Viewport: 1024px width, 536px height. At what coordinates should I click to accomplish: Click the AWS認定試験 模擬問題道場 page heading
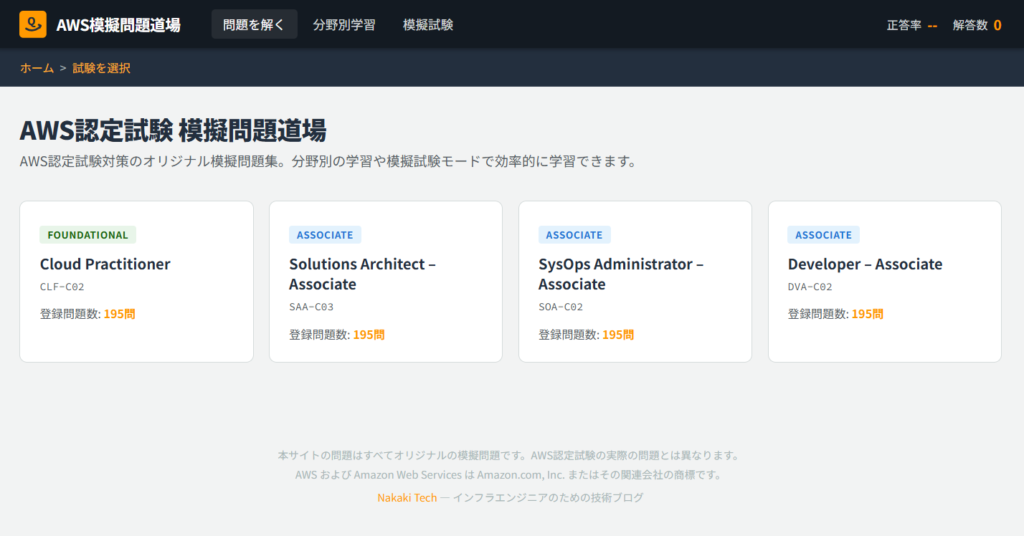click(x=173, y=130)
